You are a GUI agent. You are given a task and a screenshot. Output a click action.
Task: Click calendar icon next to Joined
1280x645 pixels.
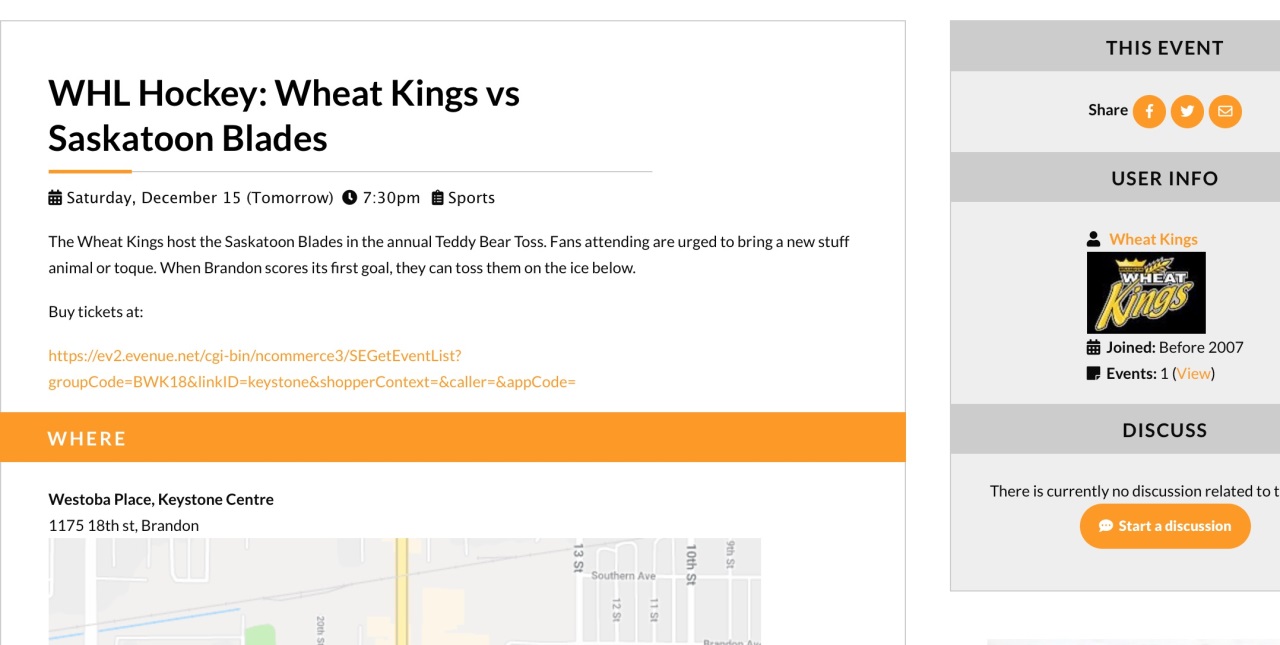click(1094, 348)
